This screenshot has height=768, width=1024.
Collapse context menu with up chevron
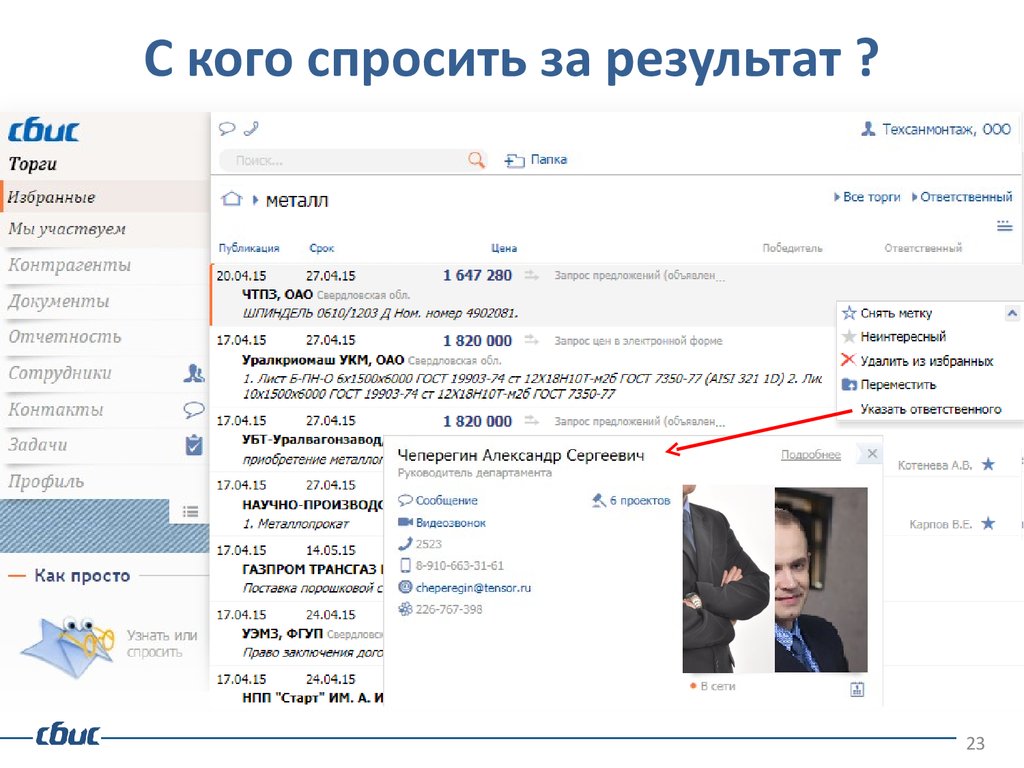click(1011, 313)
